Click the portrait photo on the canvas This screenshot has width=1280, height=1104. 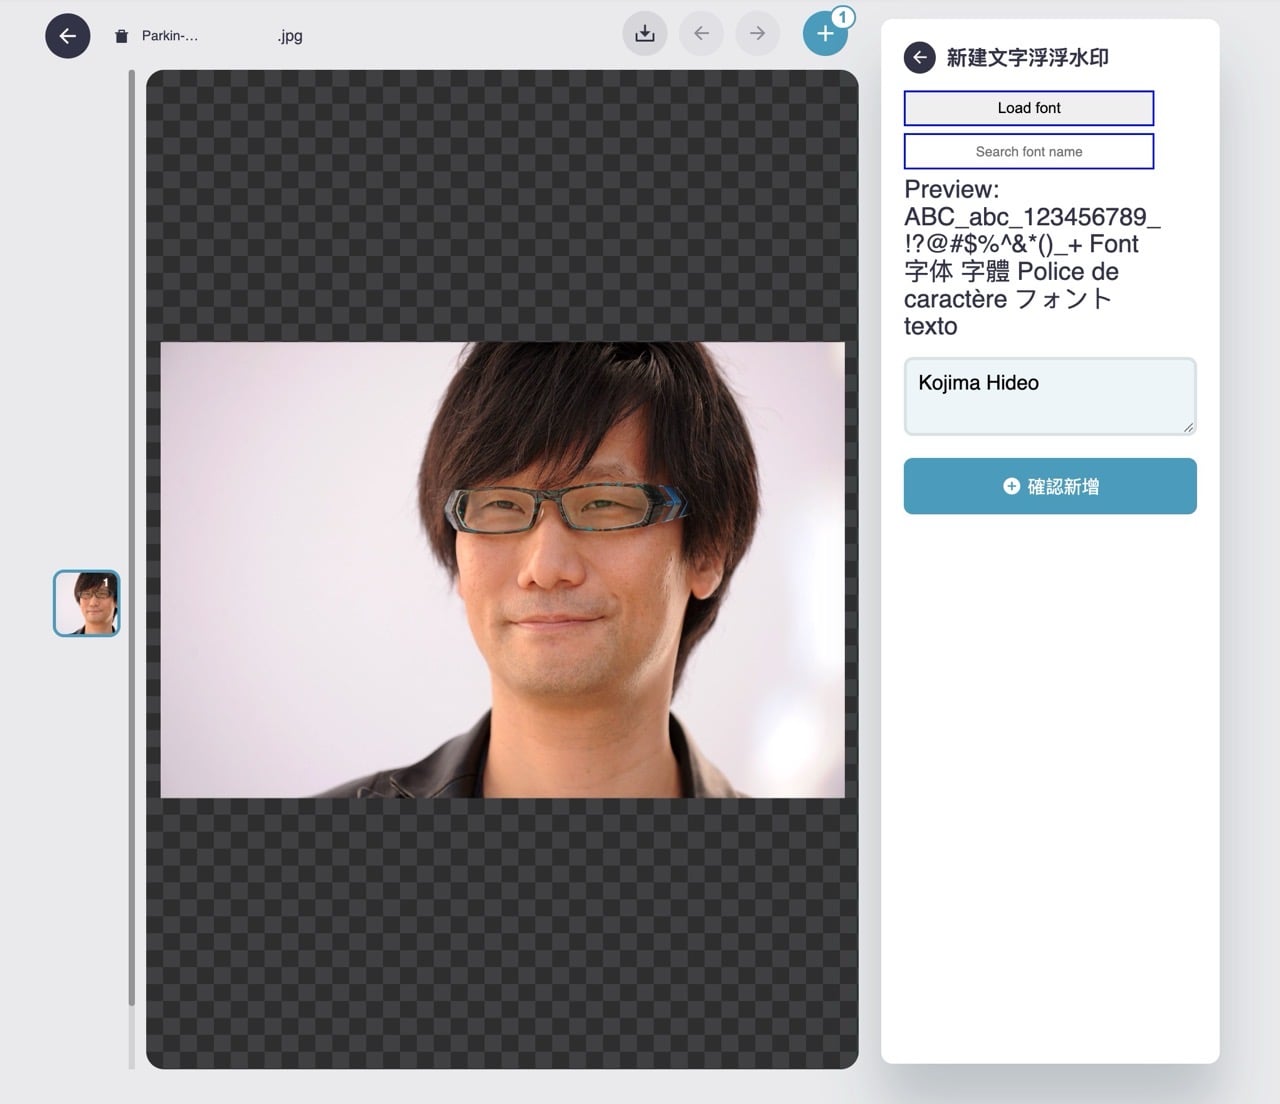coord(502,570)
